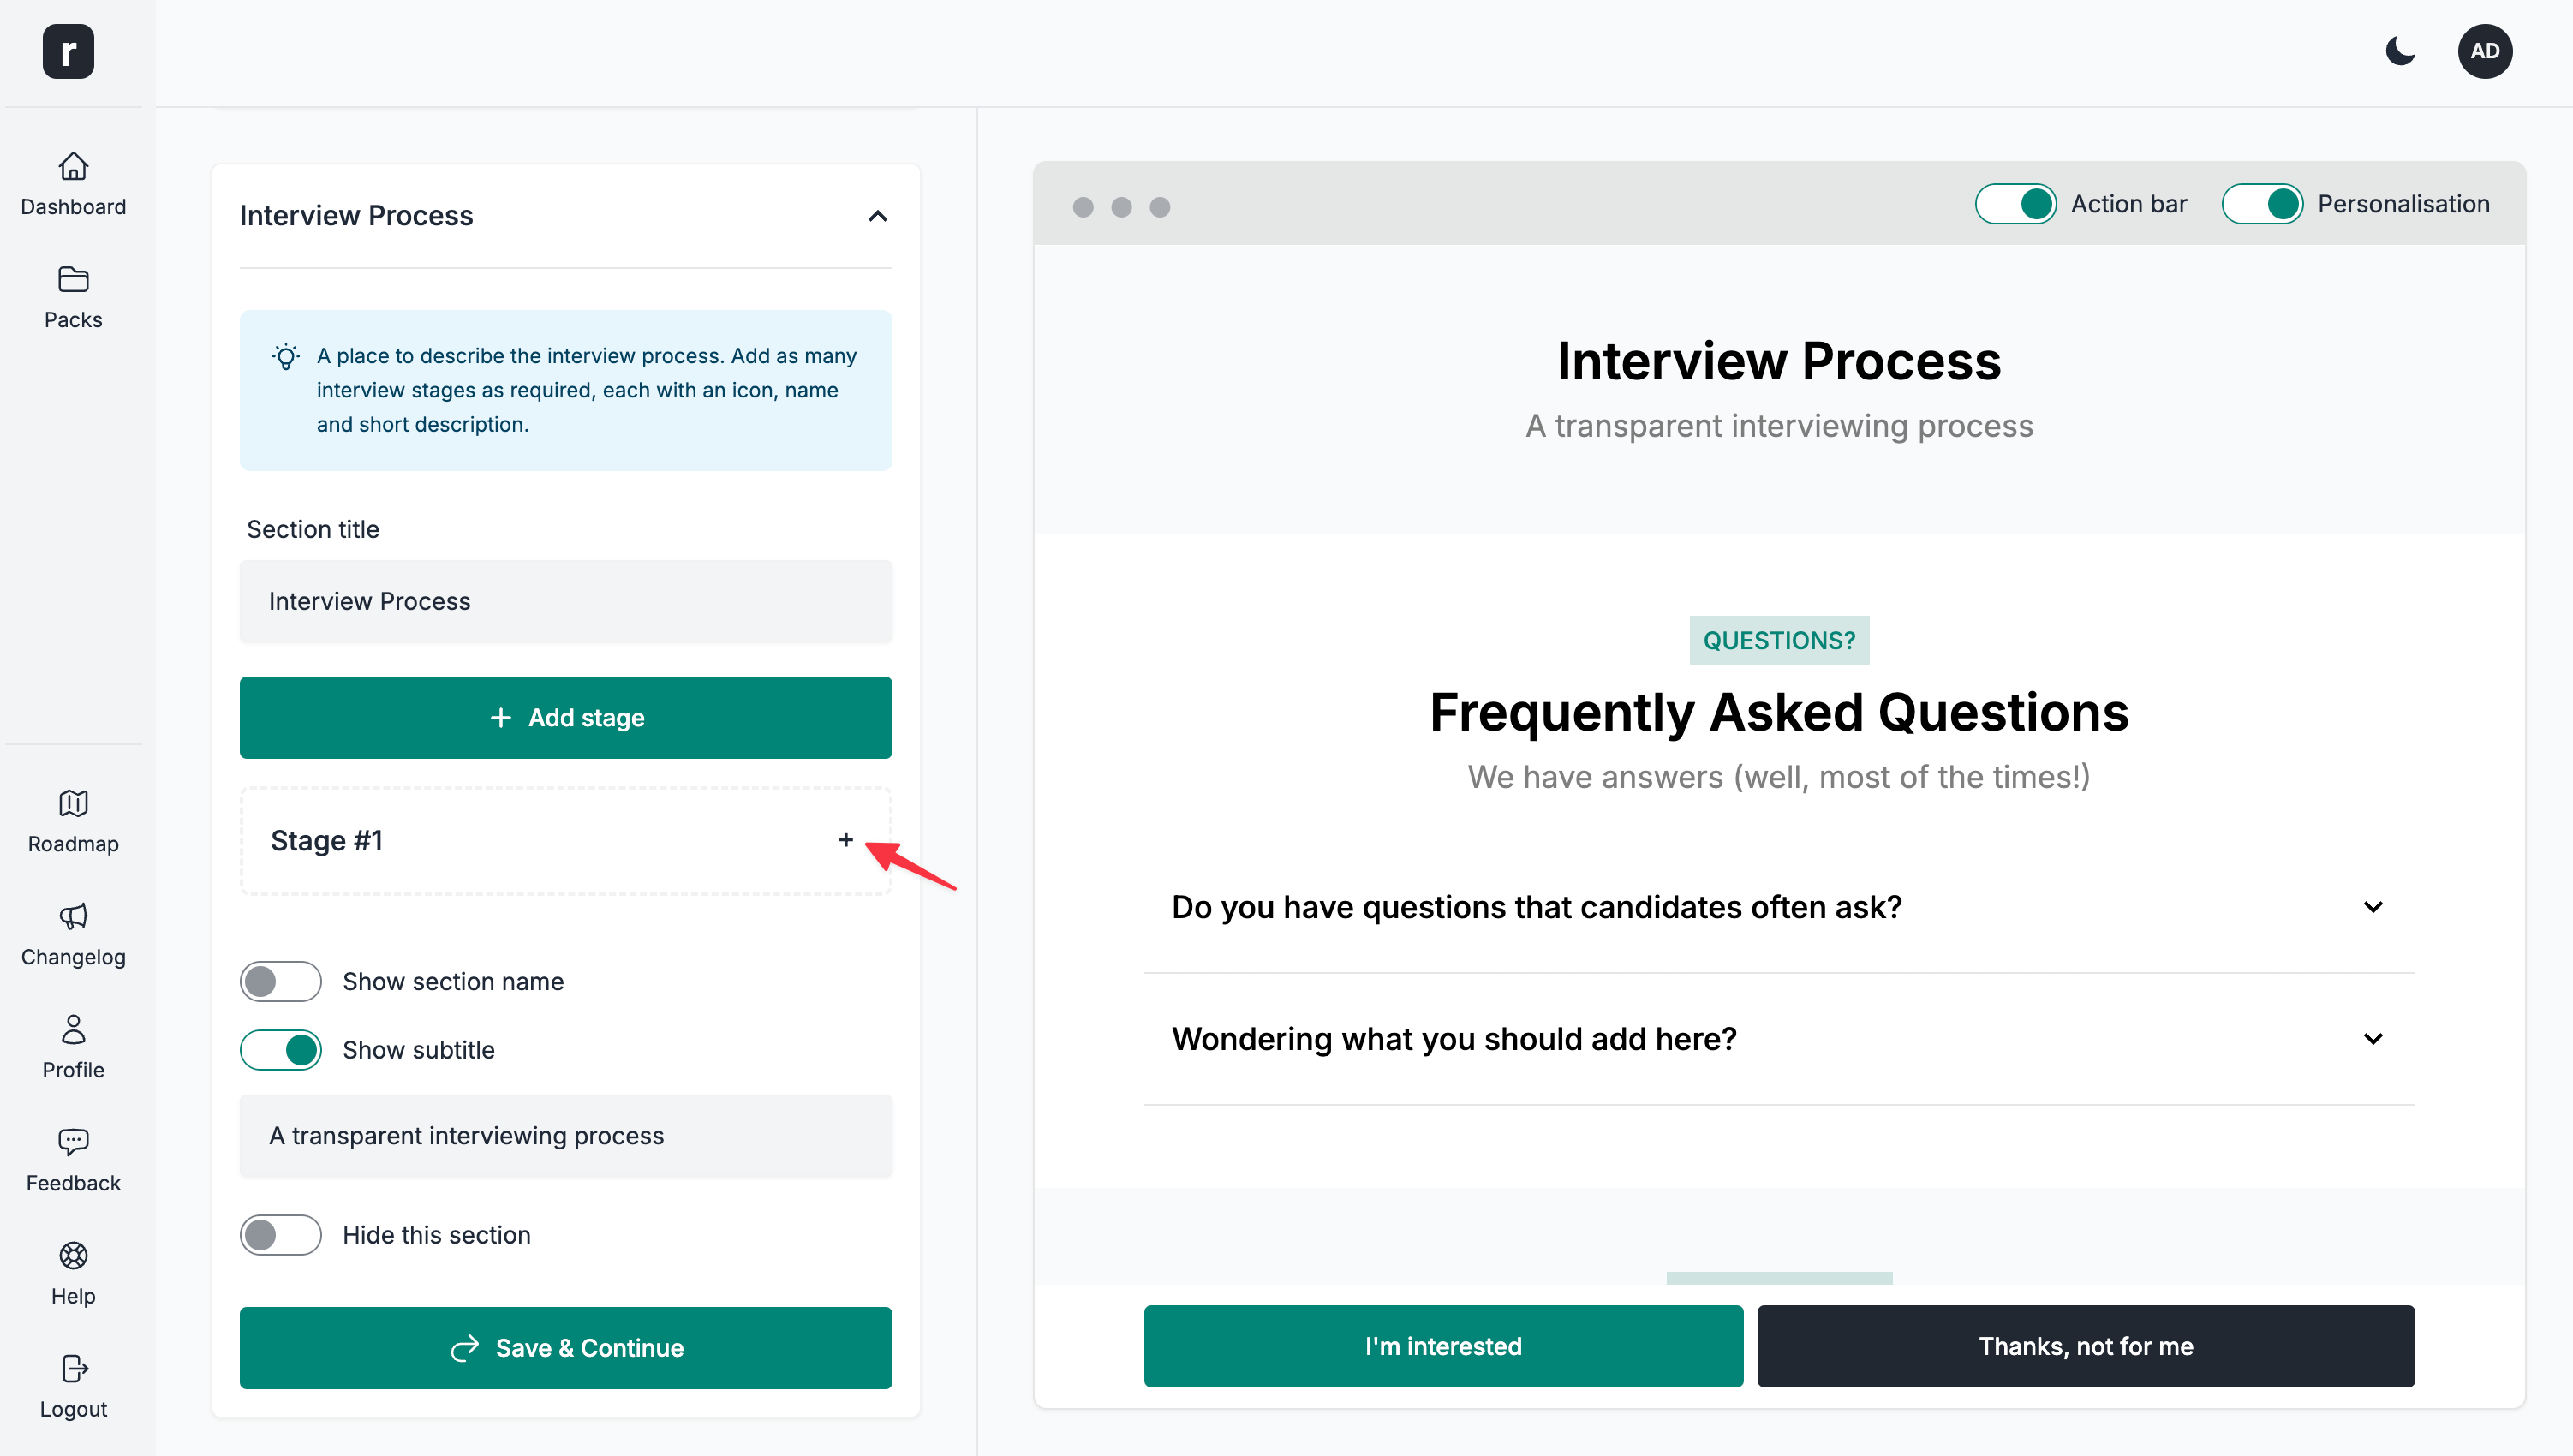The width and height of the screenshot is (2573, 1456).
Task: Open the AD account avatar menu
Action: [2486, 51]
